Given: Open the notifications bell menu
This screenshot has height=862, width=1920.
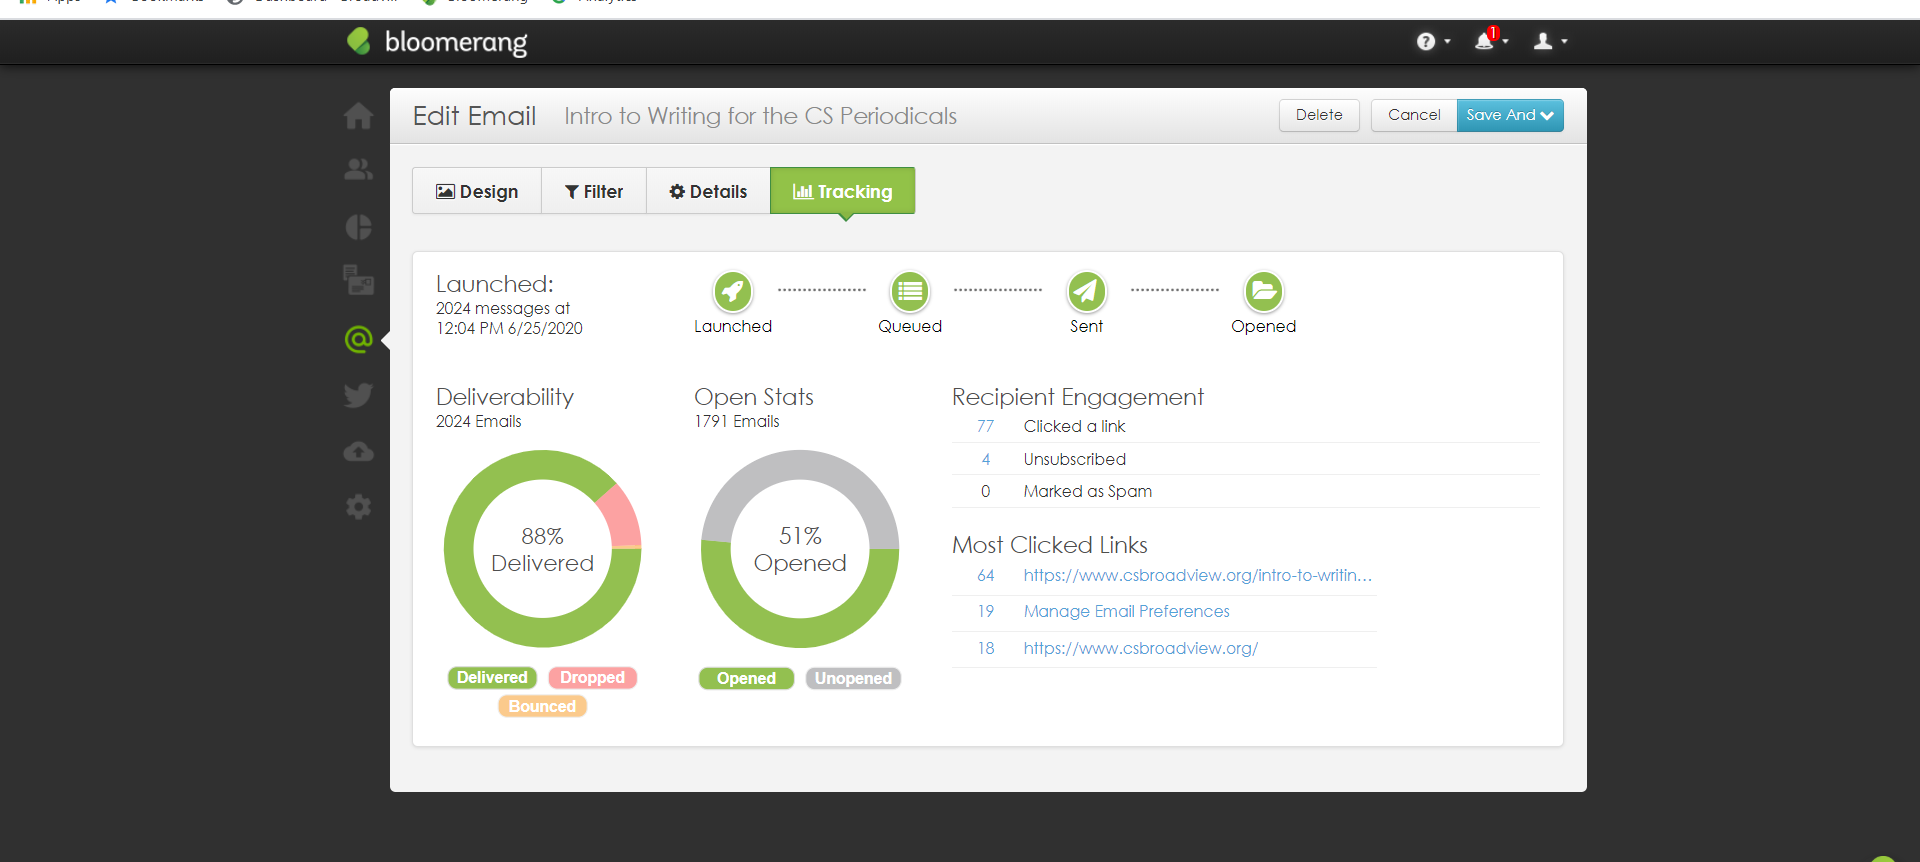Looking at the screenshot, I should point(1491,40).
